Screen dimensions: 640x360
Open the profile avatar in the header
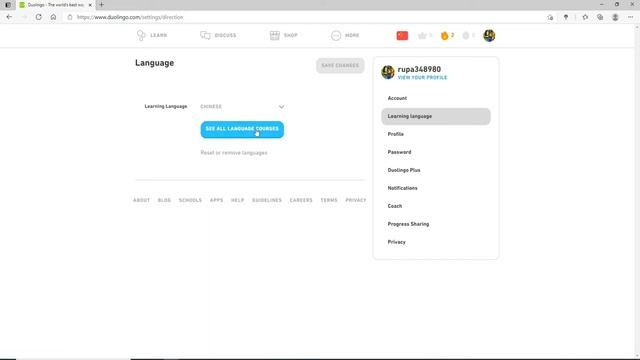(489, 36)
